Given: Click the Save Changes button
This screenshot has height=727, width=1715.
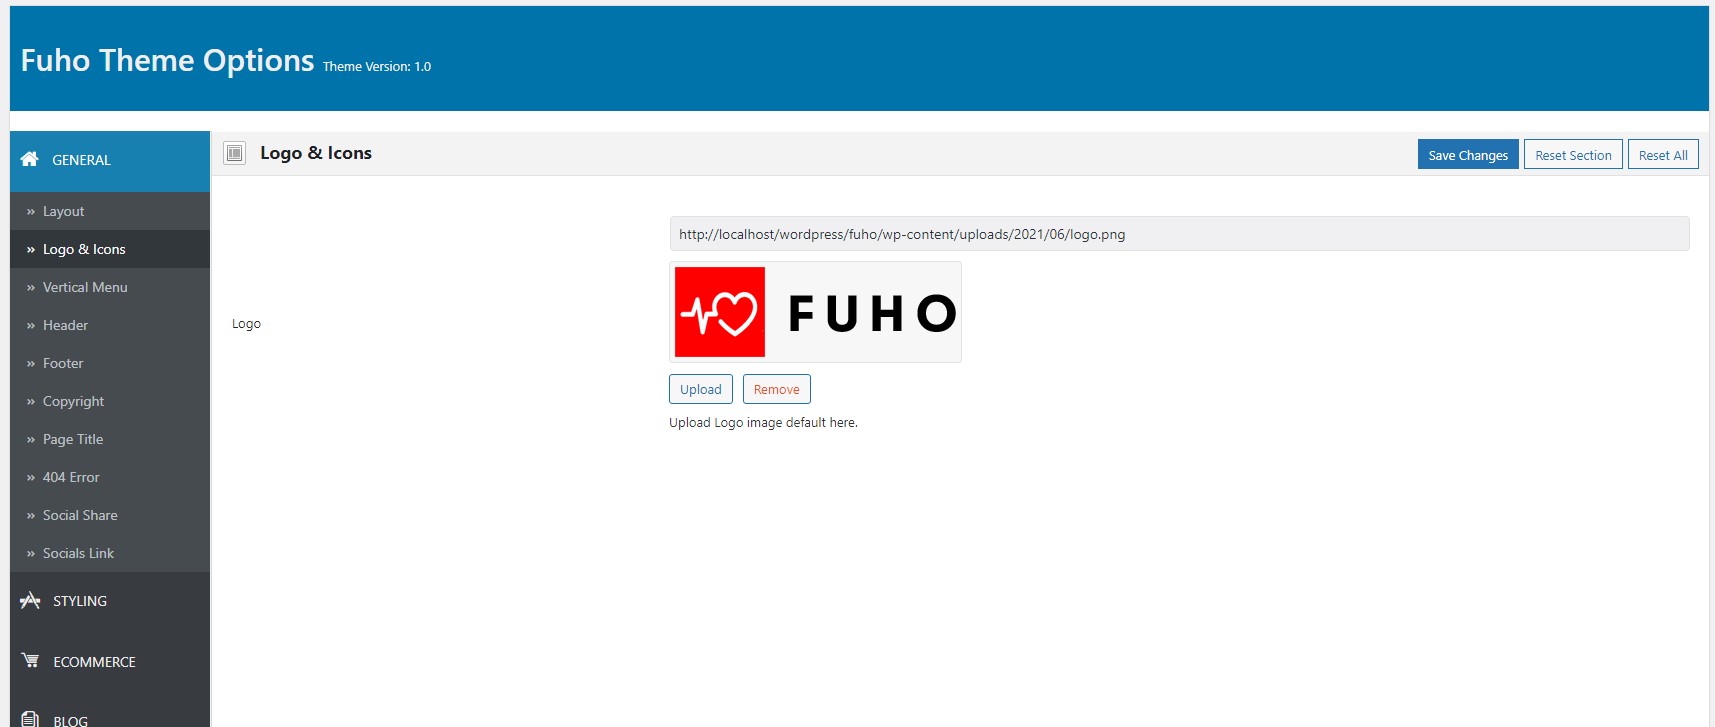Looking at the screenshot, I should tap(1468, 154).
